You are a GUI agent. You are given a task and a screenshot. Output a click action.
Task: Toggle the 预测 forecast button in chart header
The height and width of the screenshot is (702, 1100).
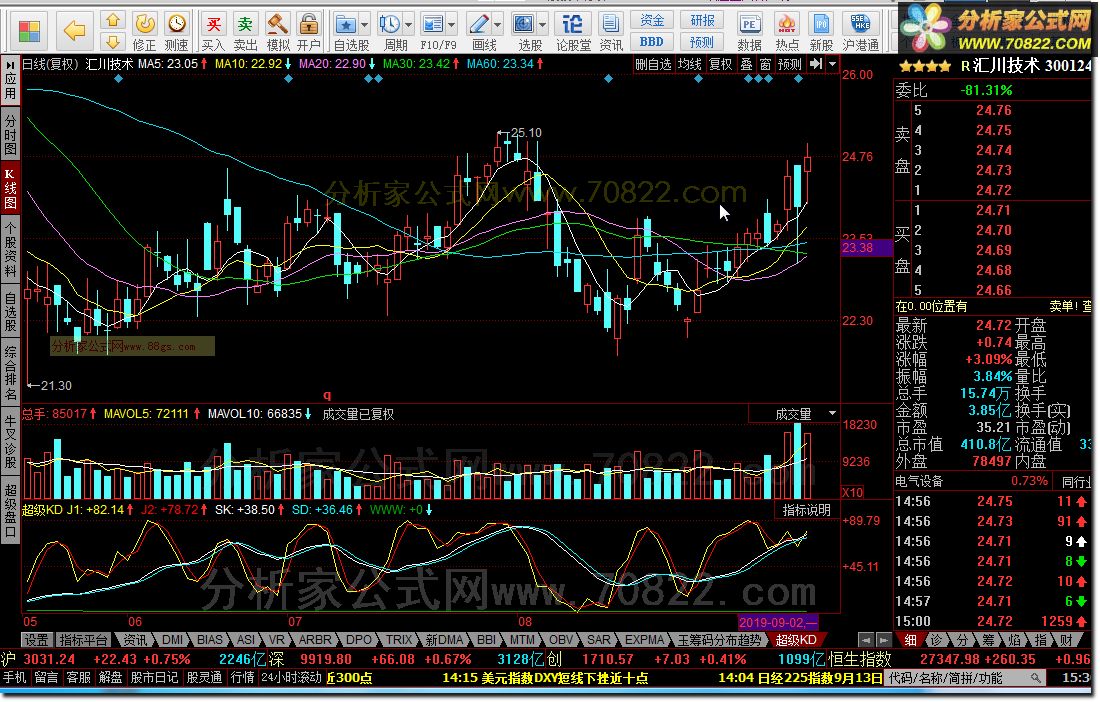pyautogui.click(x=789, y=65)
